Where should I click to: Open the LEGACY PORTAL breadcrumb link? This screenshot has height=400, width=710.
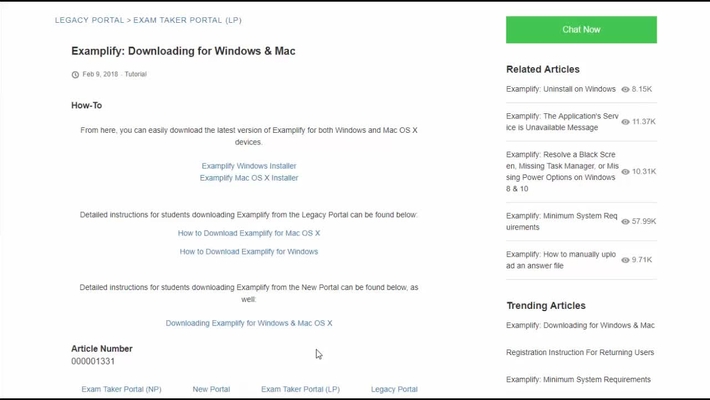[89, 20]
